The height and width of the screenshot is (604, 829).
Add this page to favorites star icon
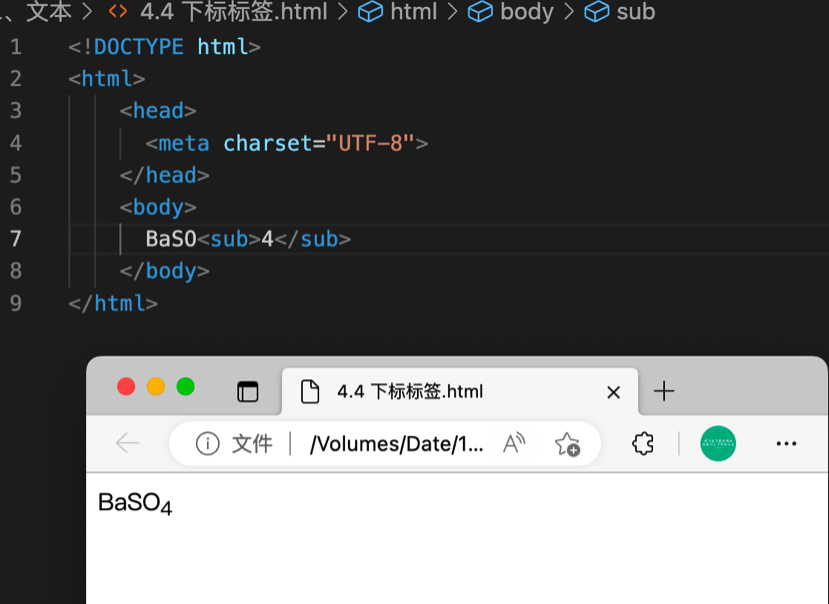pyautogui.click(x=567, y=444)
